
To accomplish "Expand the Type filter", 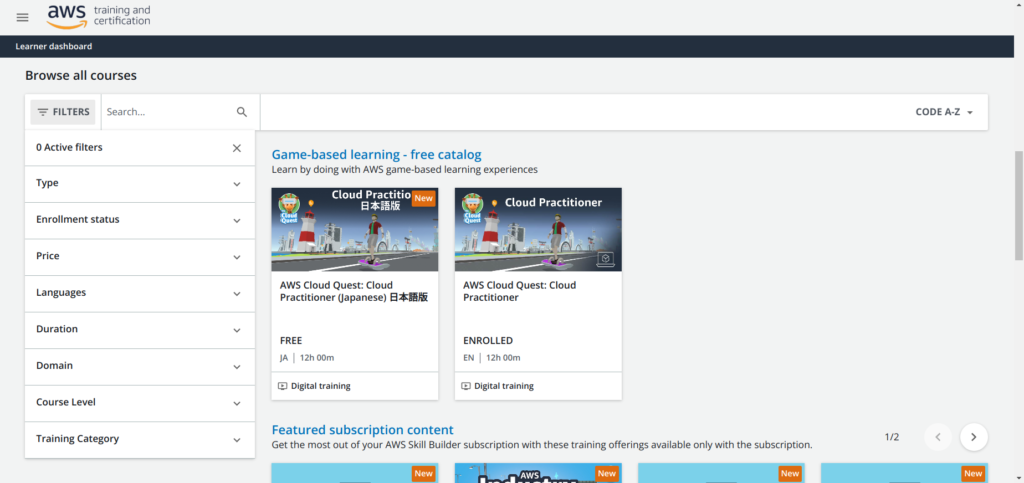I will click(140, 184).
